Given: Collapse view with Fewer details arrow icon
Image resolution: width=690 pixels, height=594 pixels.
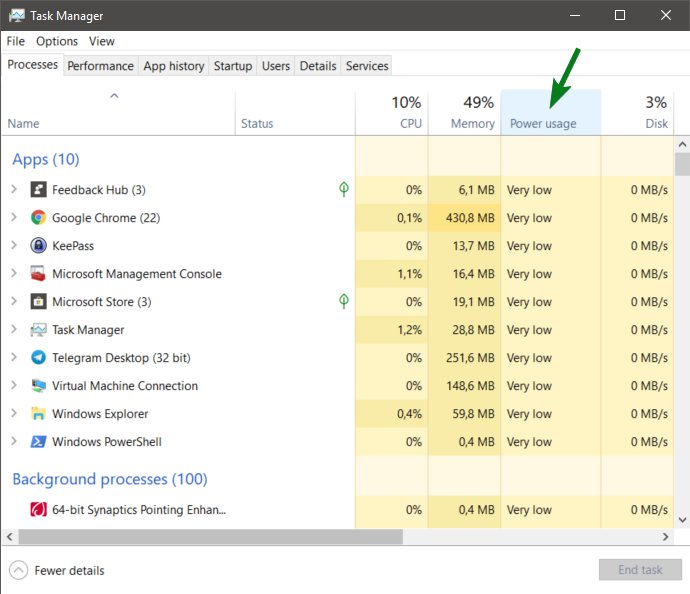Looking at the screenshot, I should tap(18, 571).
